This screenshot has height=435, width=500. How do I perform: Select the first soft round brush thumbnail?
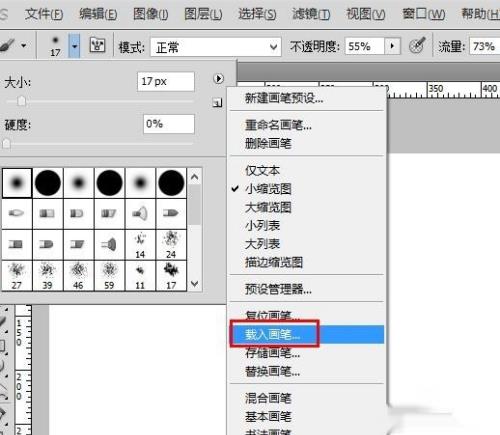tap(17, 183)
